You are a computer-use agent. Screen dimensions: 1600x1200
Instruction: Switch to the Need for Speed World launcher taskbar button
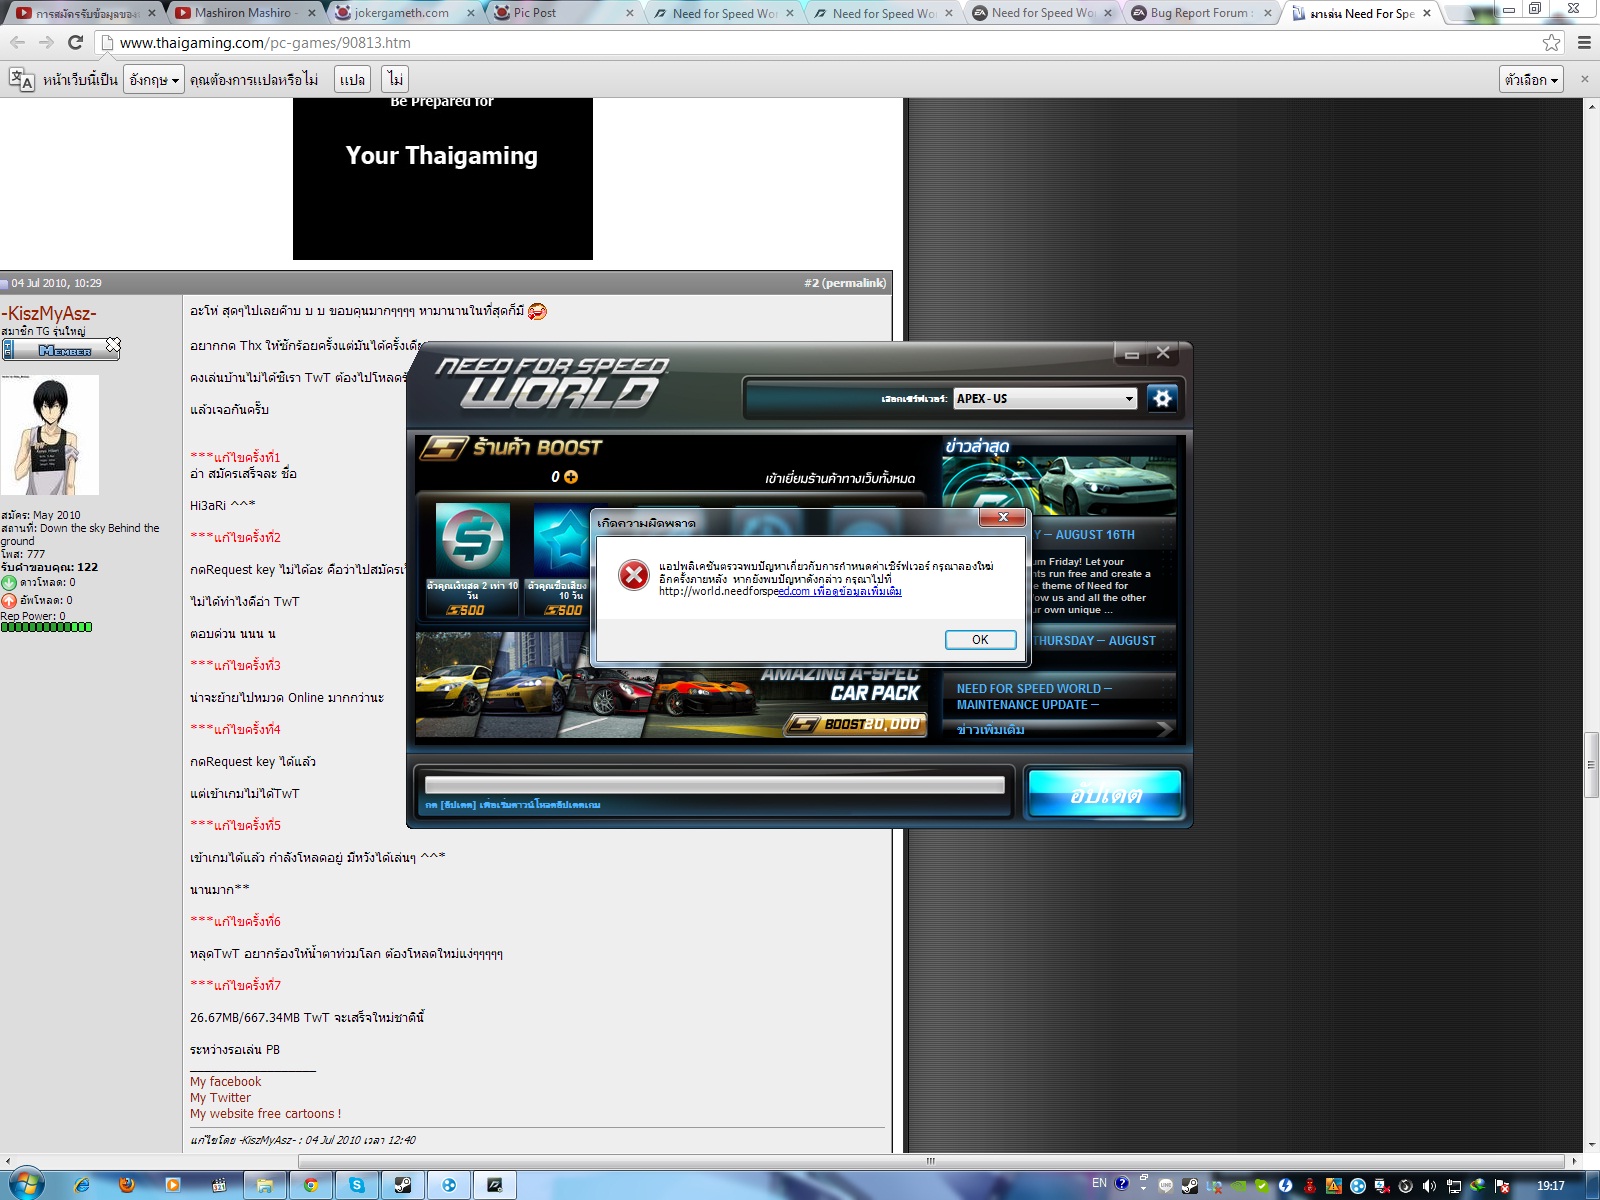[x=495, y=1185]
